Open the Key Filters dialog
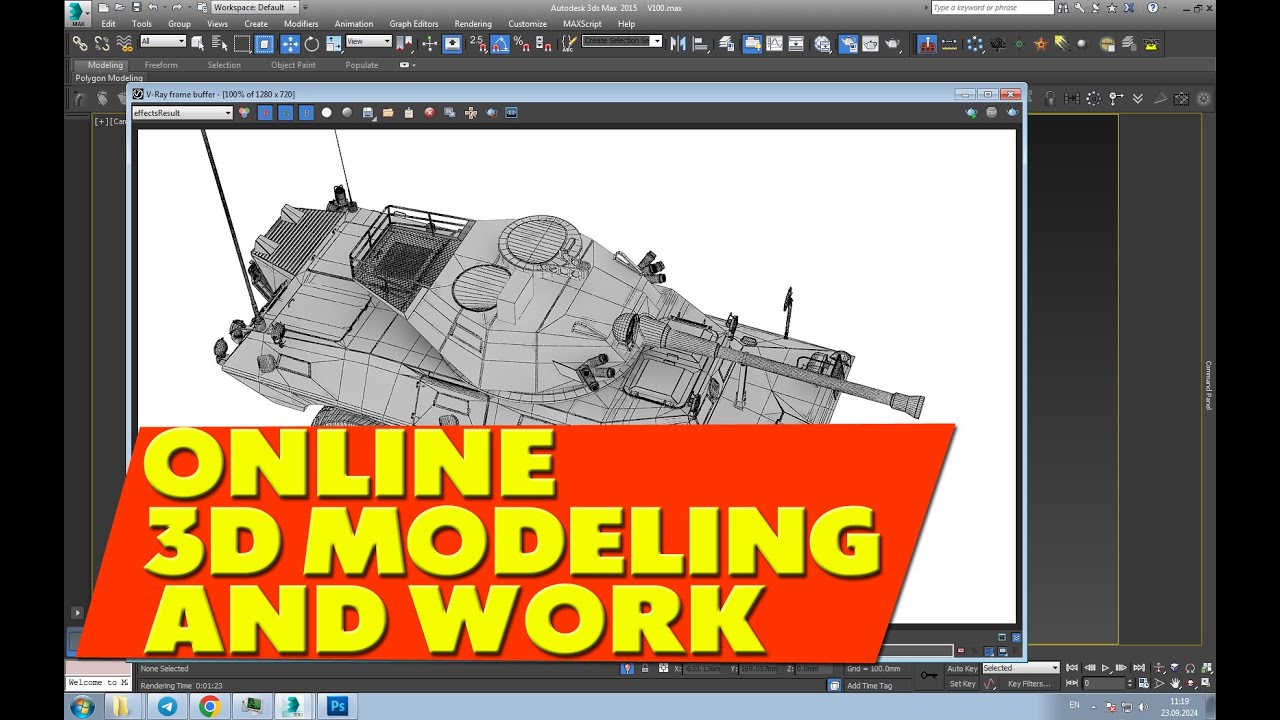Image resolution: width=1280 pixels, height=720 pixels. coord(1029,684)
